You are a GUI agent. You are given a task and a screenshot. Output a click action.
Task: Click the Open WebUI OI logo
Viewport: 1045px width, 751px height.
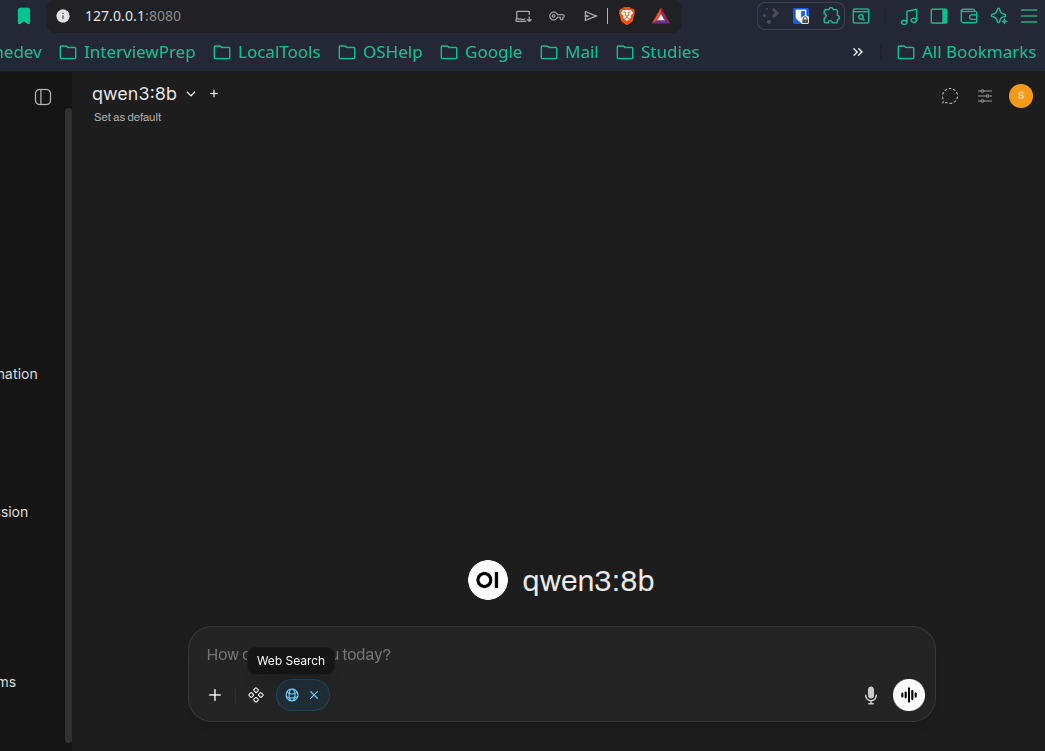point(488,580)
